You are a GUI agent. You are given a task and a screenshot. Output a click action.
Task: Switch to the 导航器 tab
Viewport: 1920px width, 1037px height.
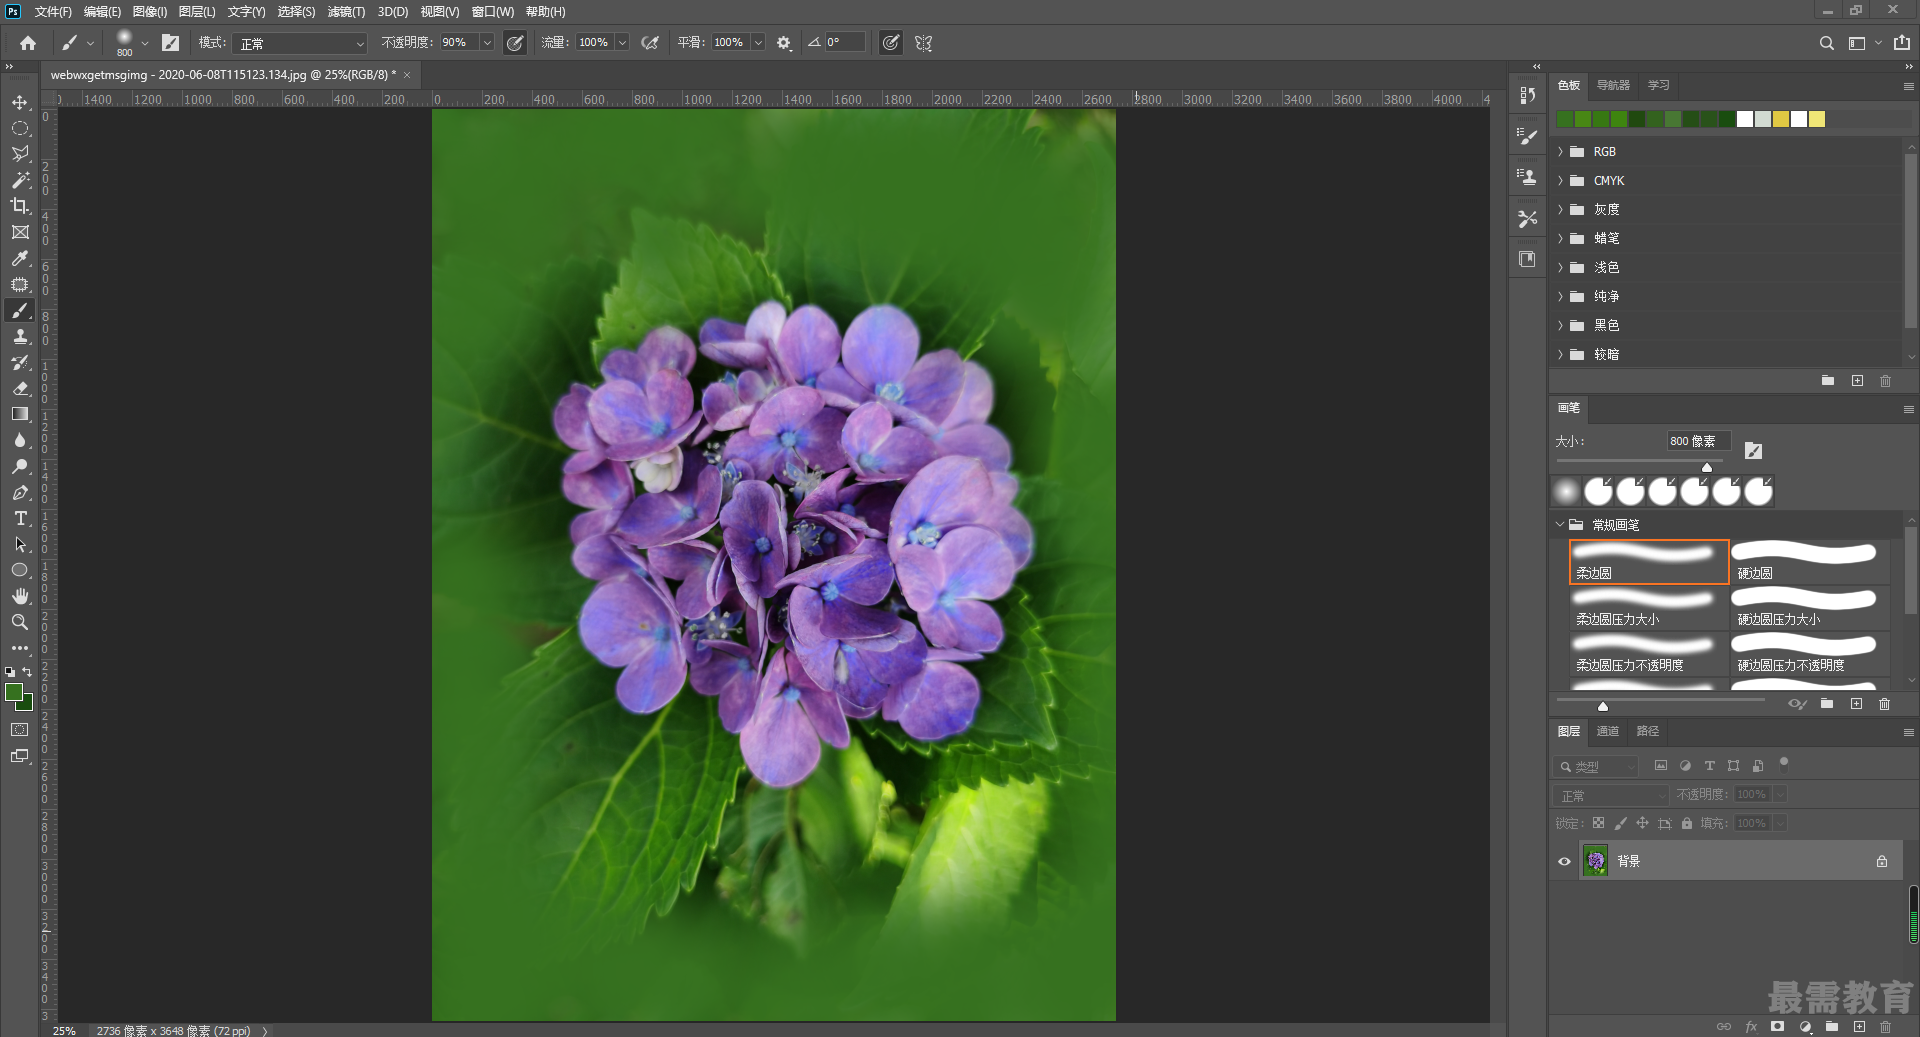[1613, 85]
